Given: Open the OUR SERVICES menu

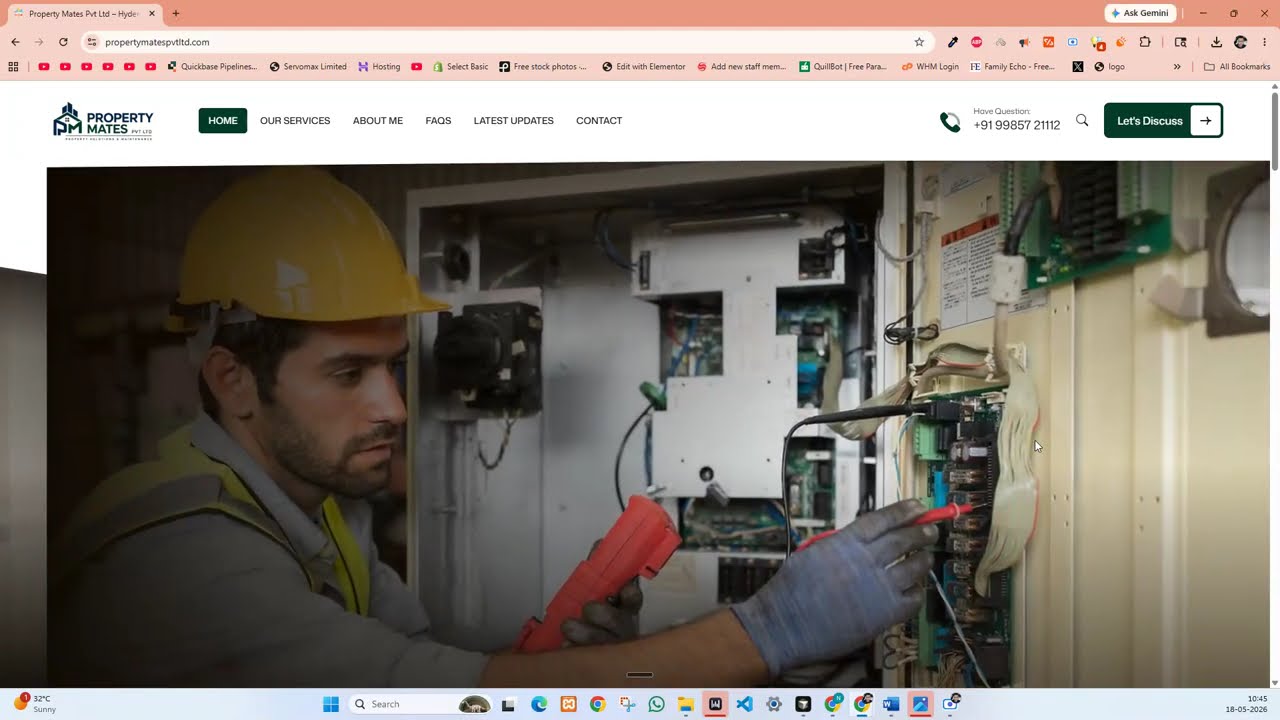Looking at the screenshot, I should 295,121.
